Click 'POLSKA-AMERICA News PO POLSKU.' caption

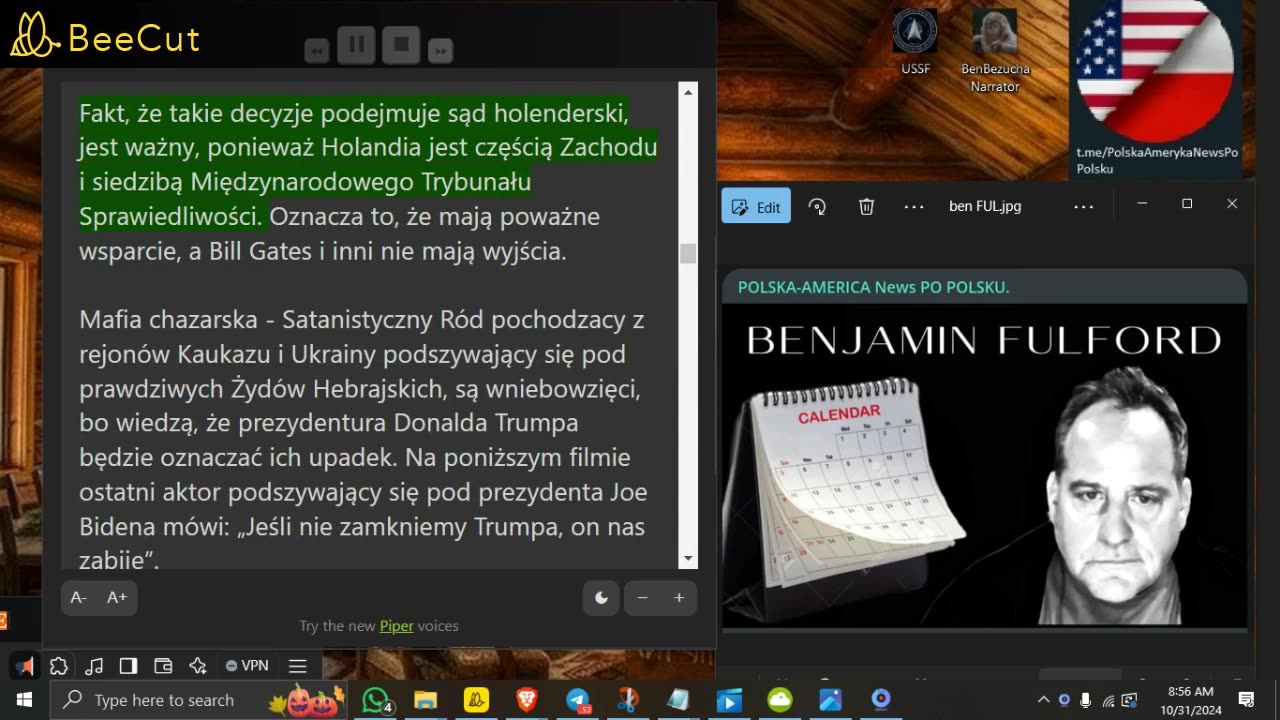pos(874,287)
